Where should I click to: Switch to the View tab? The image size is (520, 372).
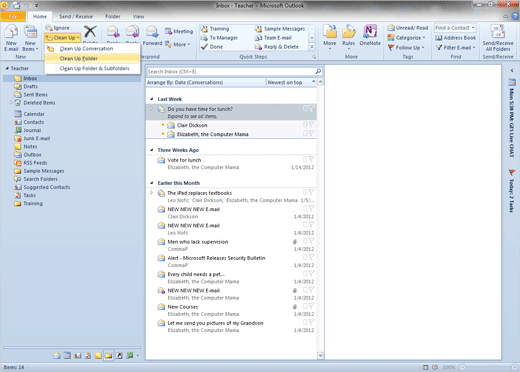coord(138,16)
